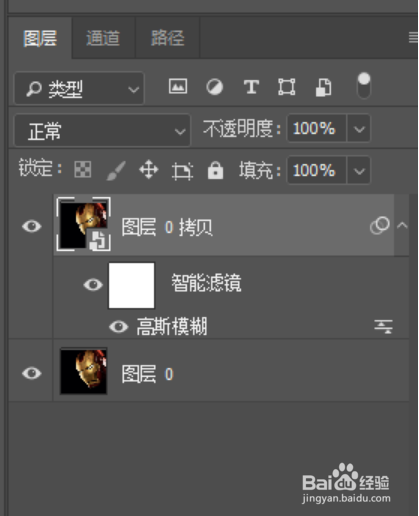The image size is (419, 516).
Task: Toggle 智能滤镜 visibility eye
Action: (93, 285)
